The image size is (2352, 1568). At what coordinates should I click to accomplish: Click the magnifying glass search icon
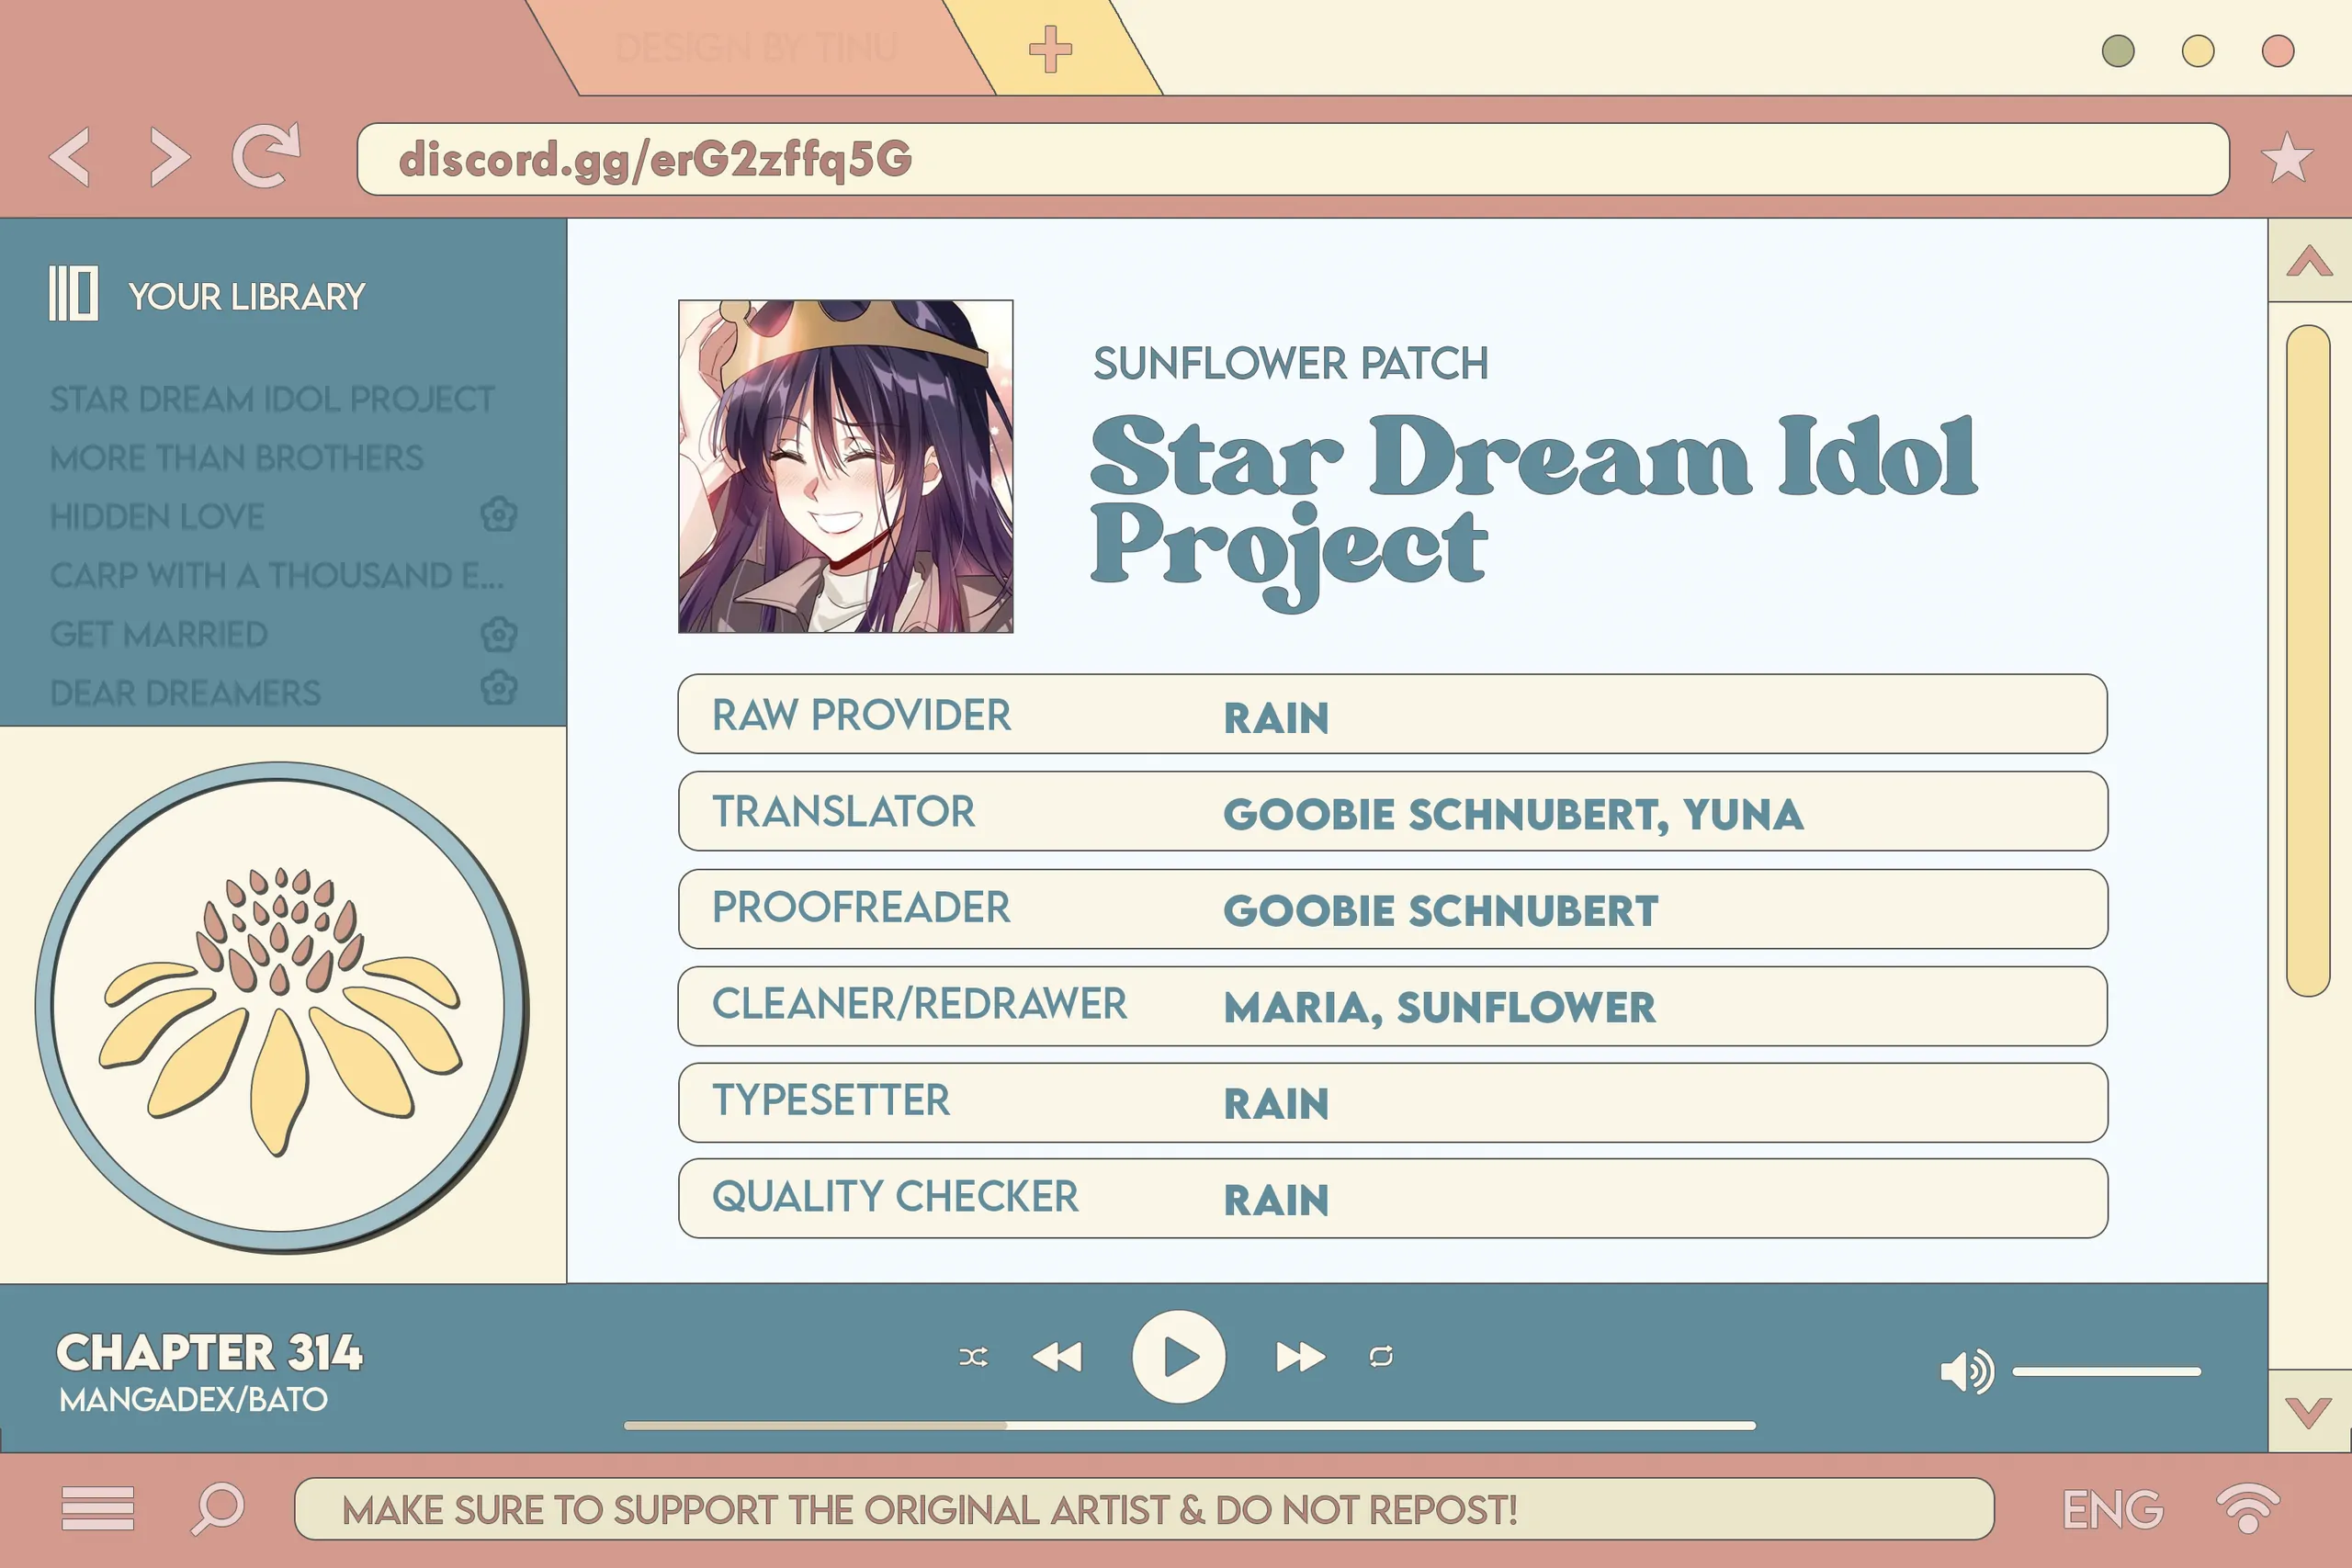click(218, 1508)
